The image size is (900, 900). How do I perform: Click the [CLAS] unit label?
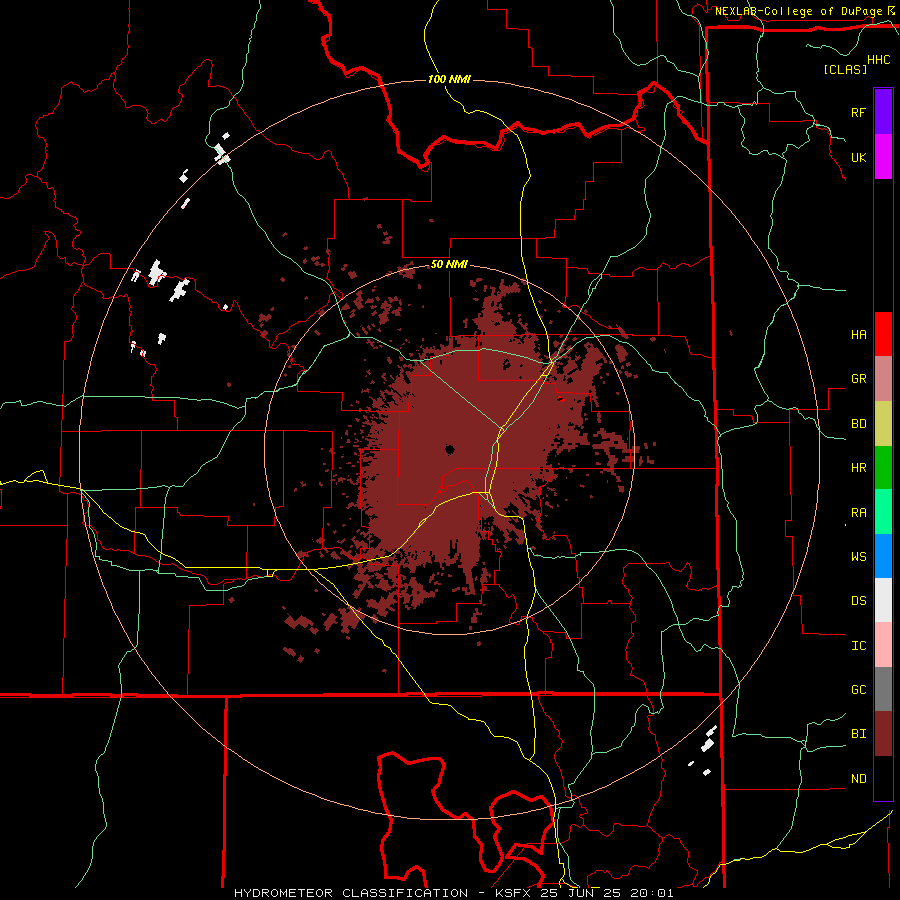(845, 69)
